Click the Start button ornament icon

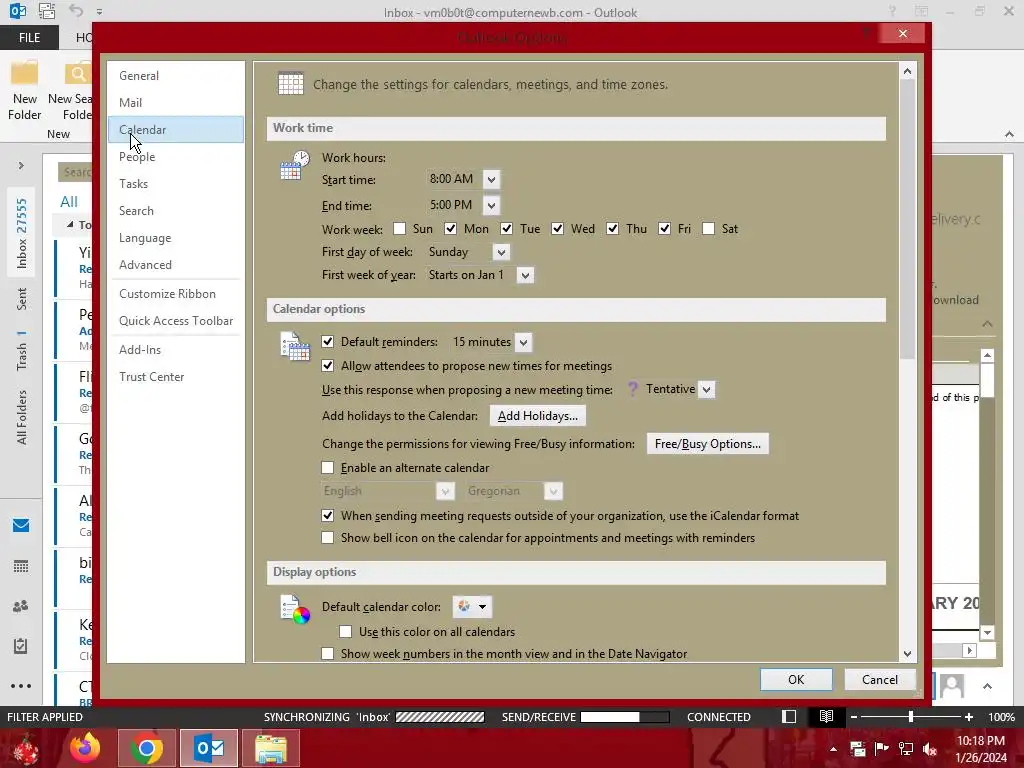click(26, 748)
